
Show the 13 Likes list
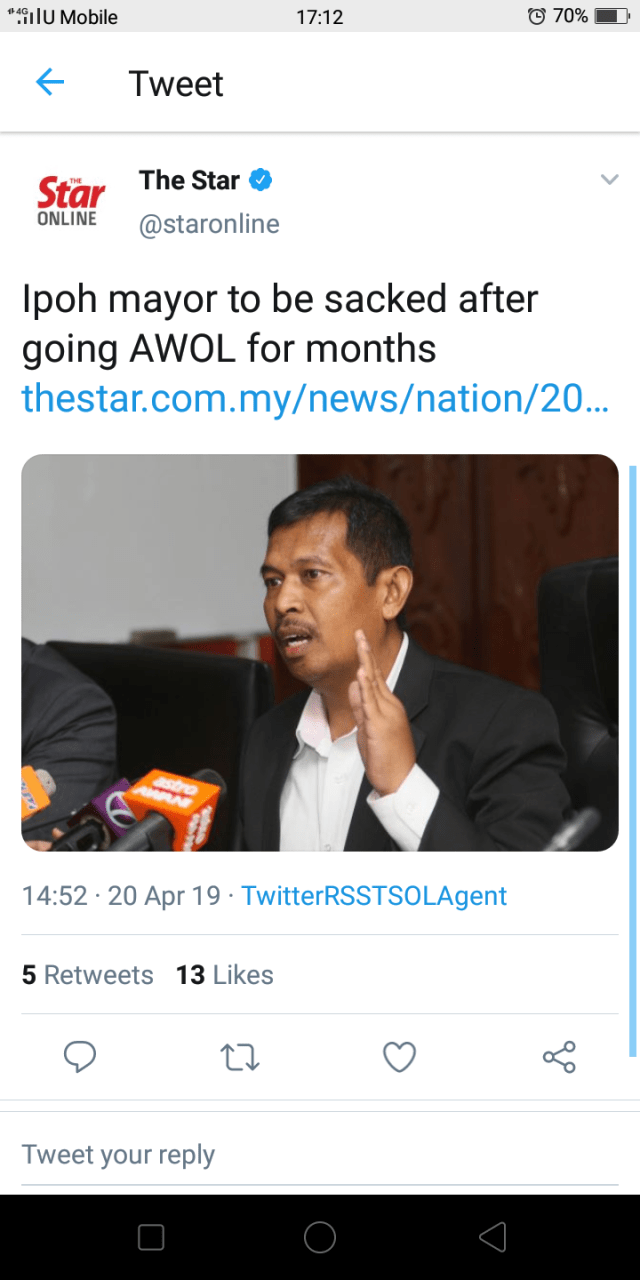(225, 975)
